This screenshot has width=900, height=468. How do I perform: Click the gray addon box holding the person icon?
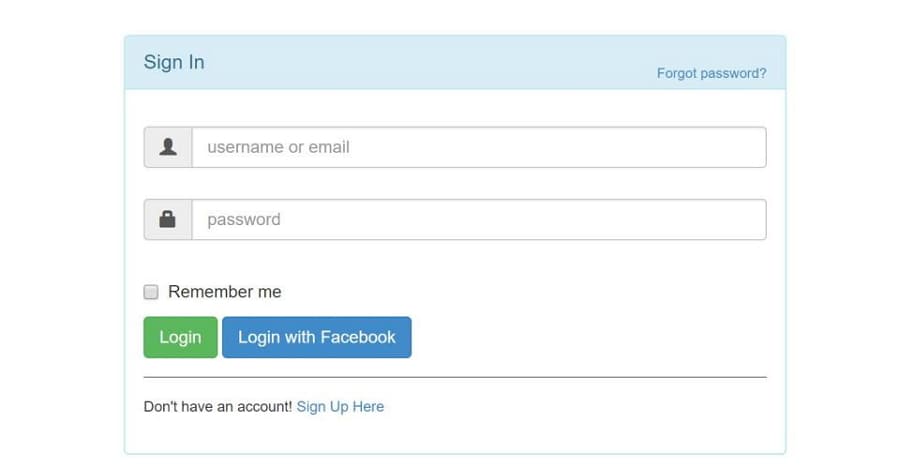point(168,147)
